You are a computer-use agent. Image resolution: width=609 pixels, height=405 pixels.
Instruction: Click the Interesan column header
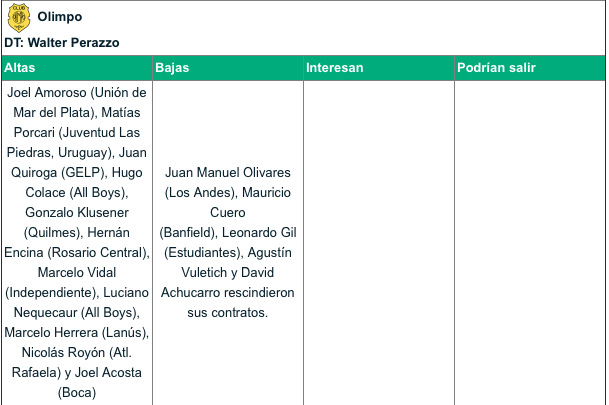(x=379, y=68)
